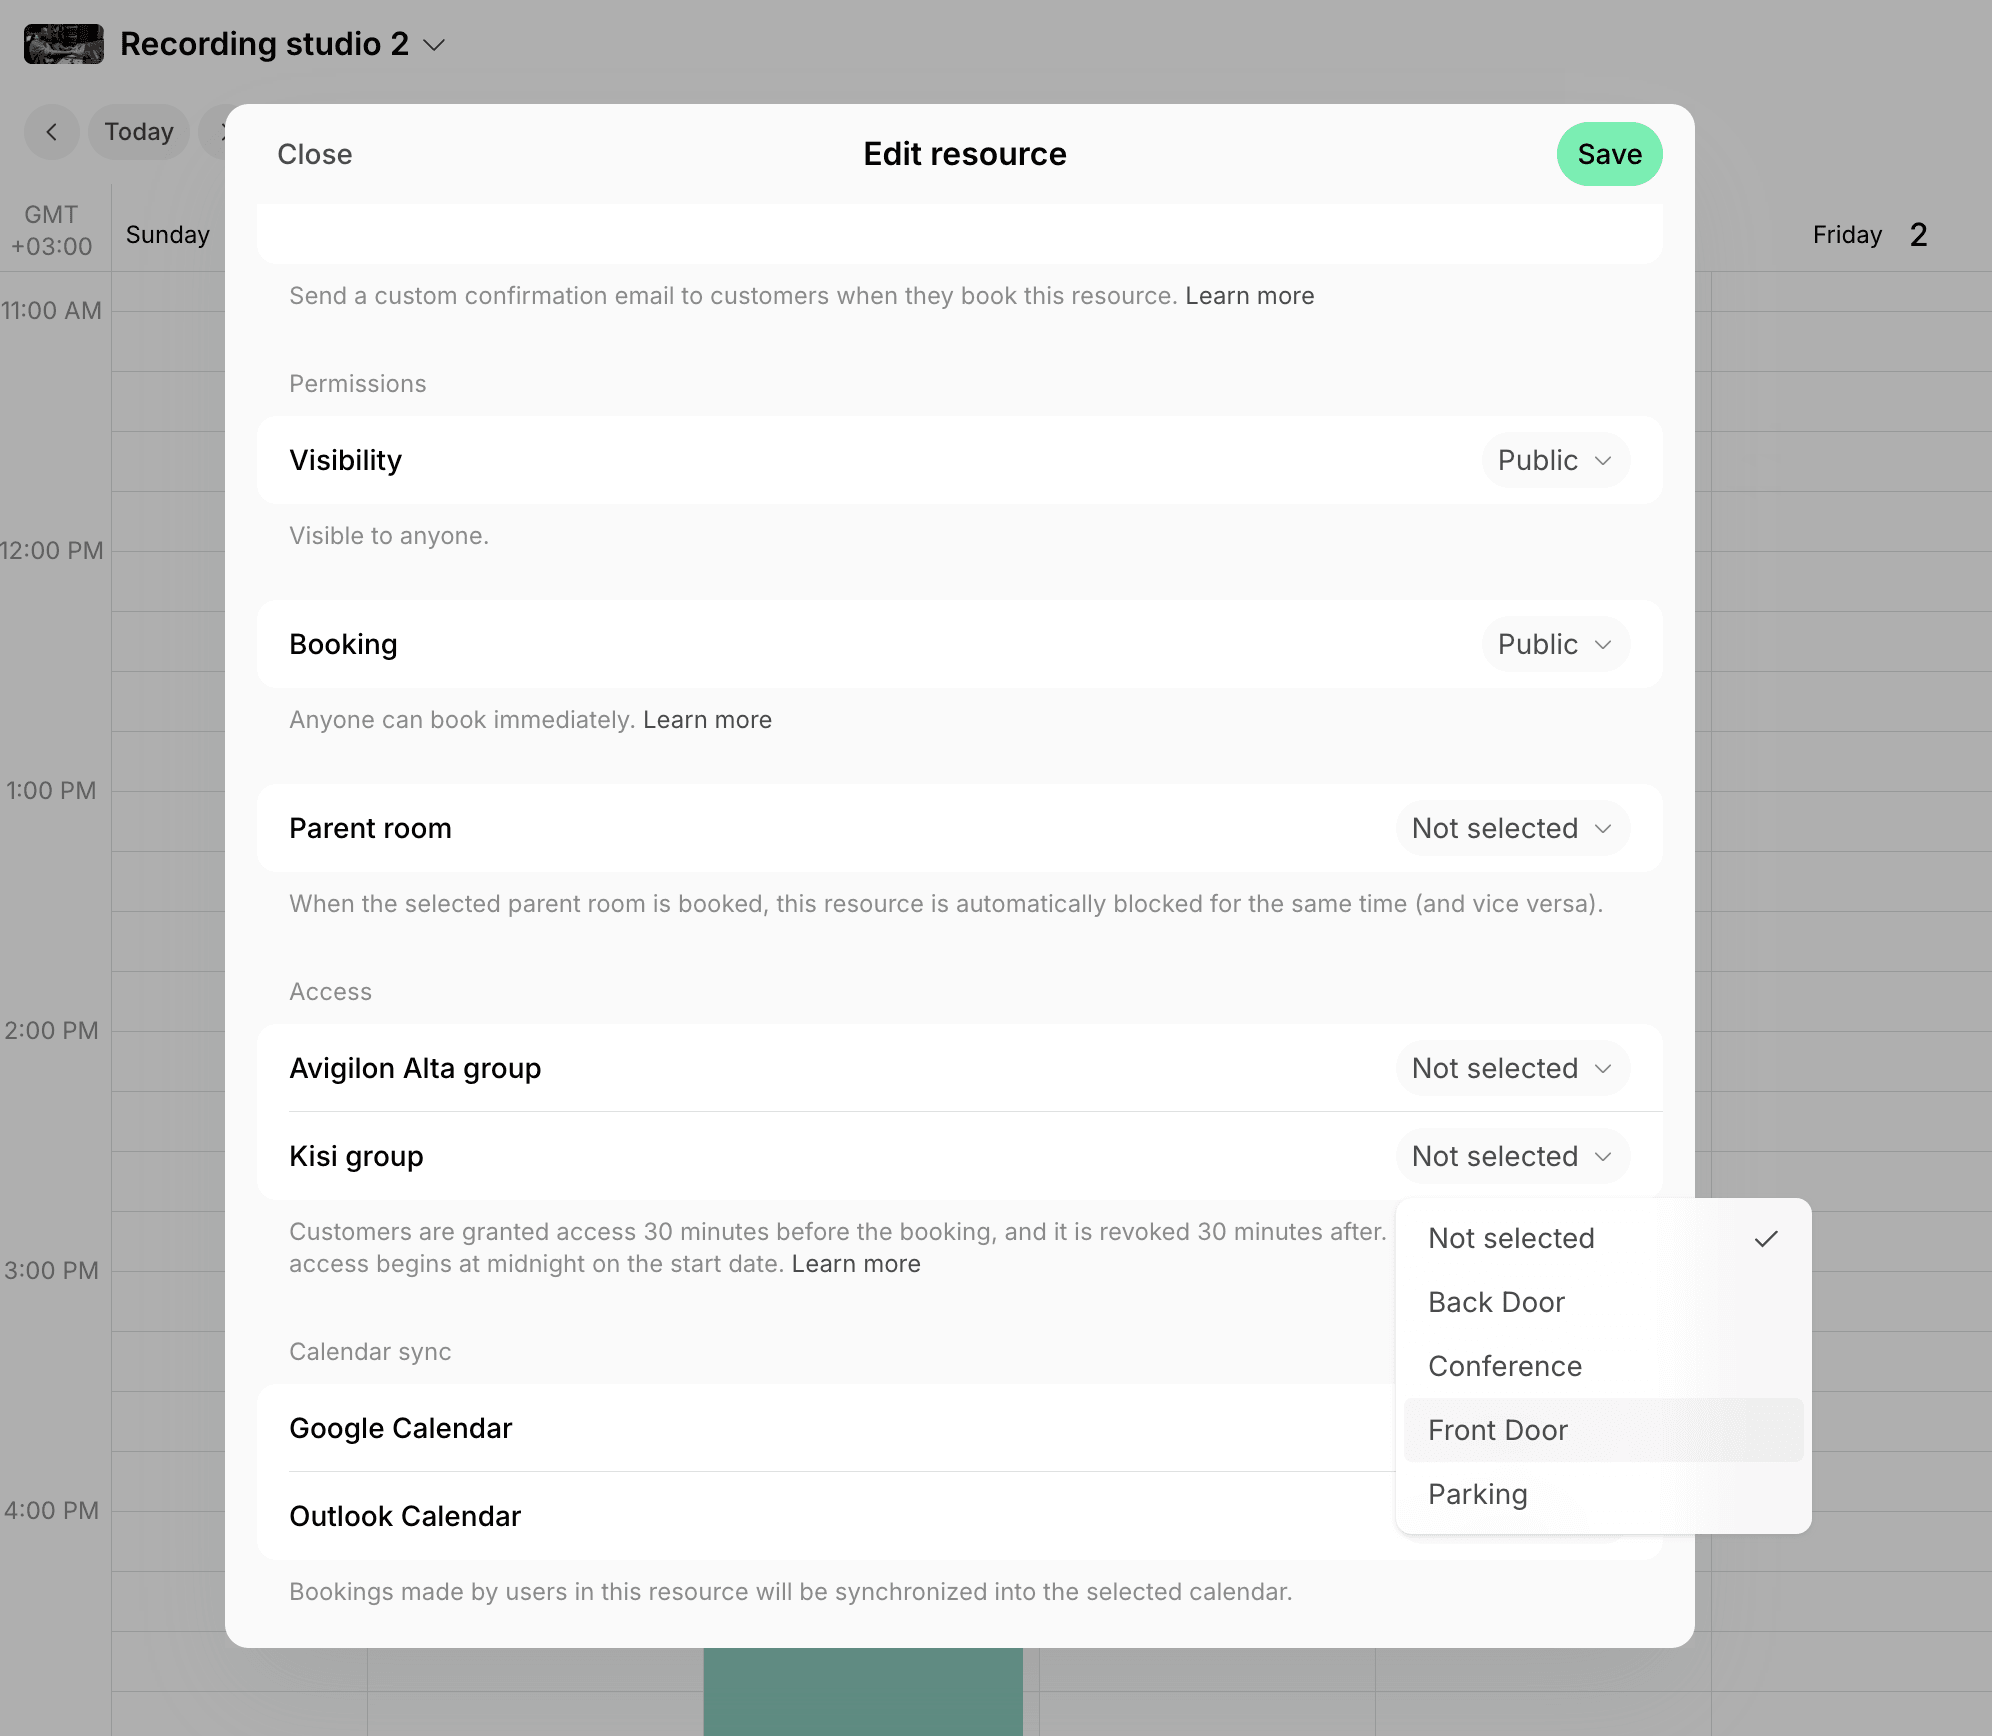Close the Edit resource dialog
Screen dimensions: 1992x1736
click(314, 154)
